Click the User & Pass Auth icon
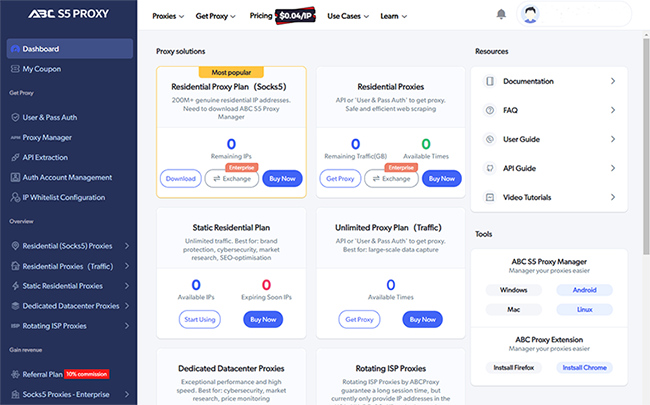 (13, 119)
